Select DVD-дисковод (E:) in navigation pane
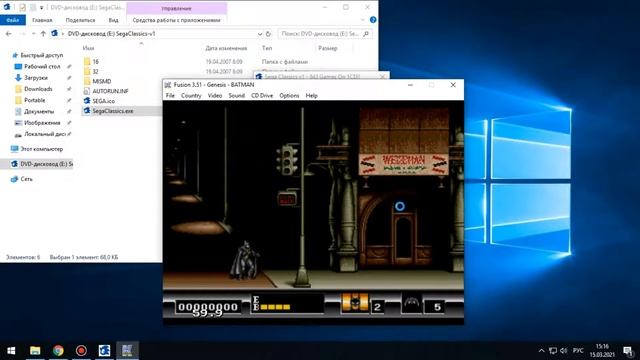 click(x=47, y=164)
